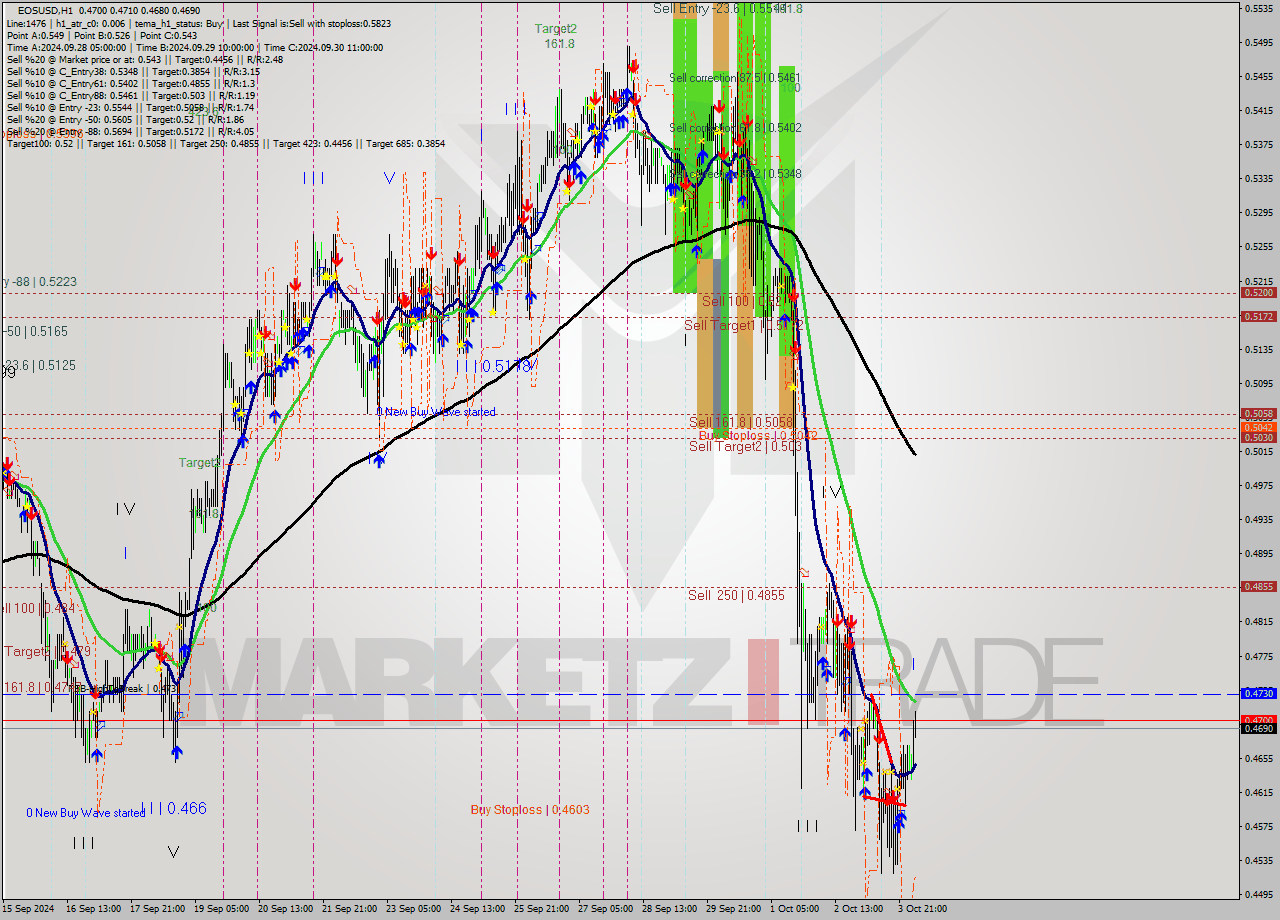Click the 'Sell correction 87.5 | 0.5461' label
The height and width of the screenshot is (920, 1280).
735,77
